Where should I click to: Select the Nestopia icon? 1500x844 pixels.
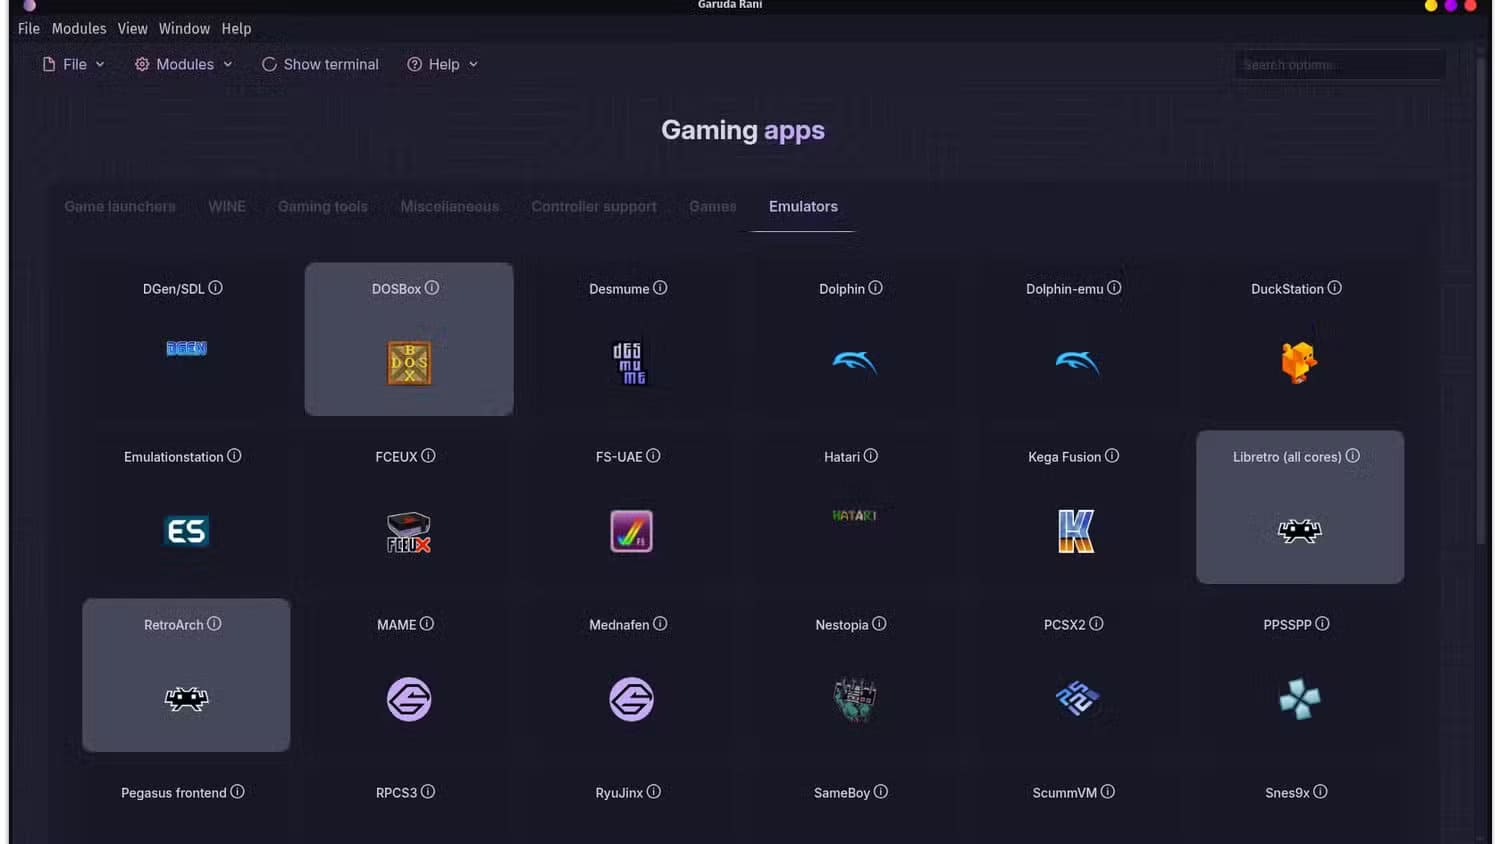[854, 699]
